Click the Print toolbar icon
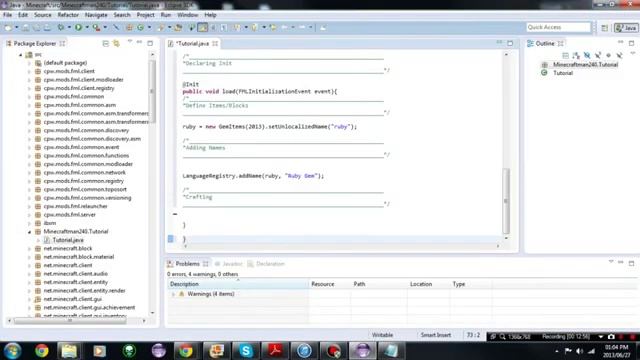The image size is (640, 360). click(47, 27)
